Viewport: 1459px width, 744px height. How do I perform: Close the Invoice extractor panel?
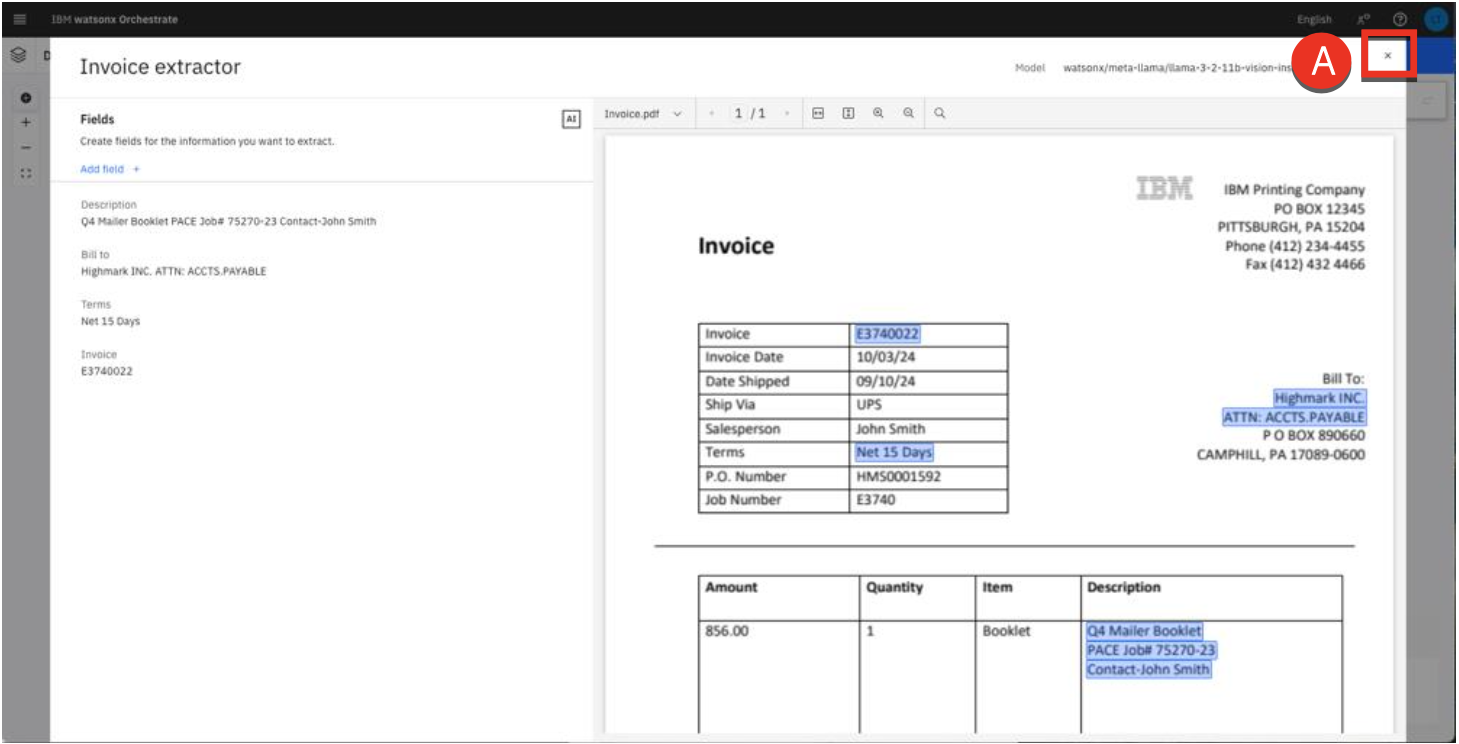(x=1387, y=56)
